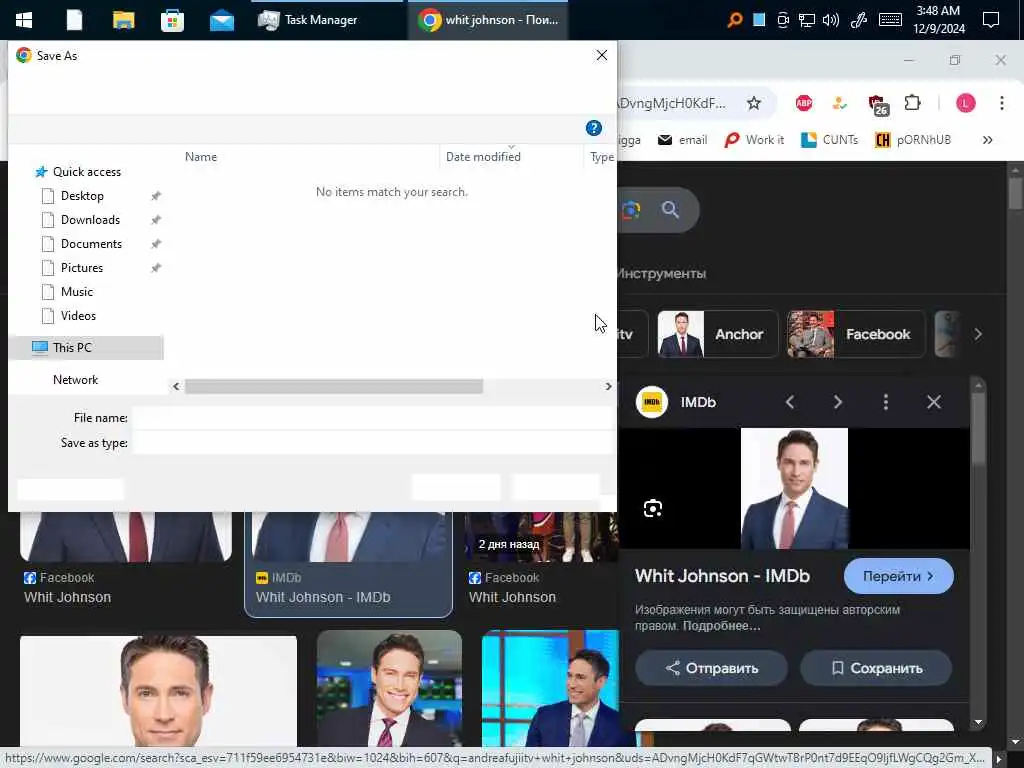1024x768 pixels.
Task: Bookmark this page with the star icon
Action: click(754, 103)
